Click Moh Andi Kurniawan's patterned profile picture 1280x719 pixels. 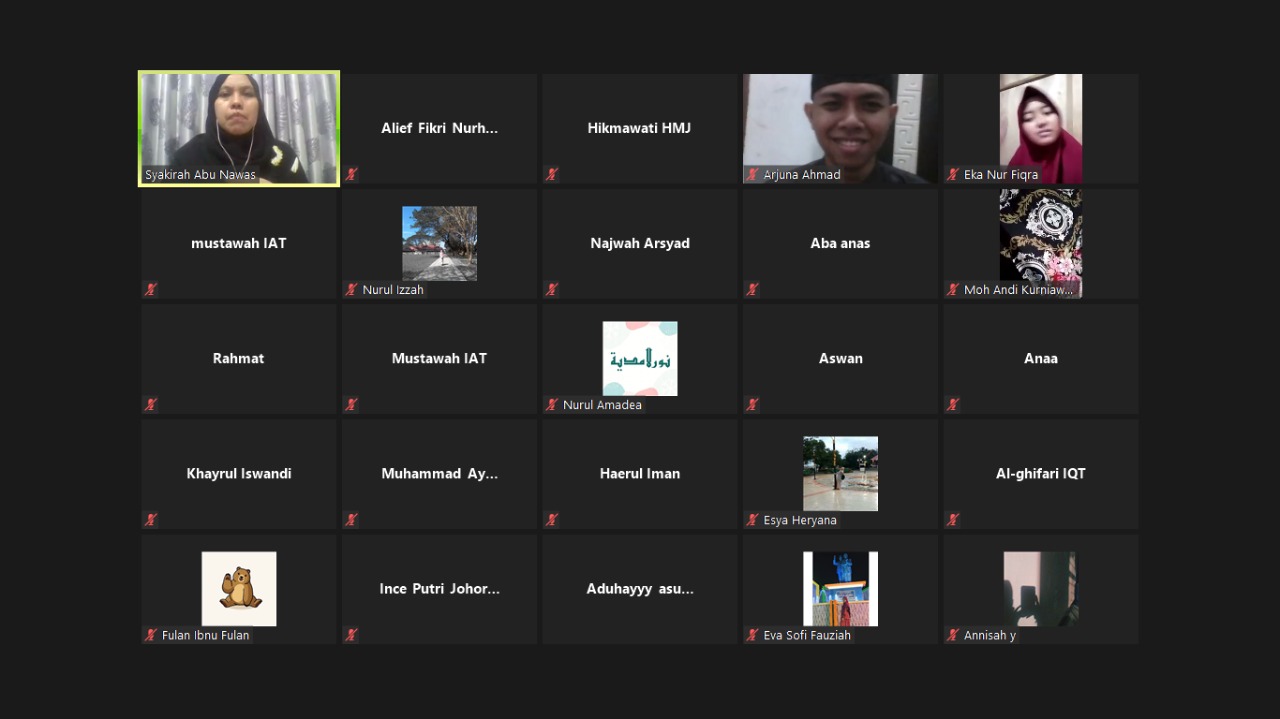pos(1040,236)
